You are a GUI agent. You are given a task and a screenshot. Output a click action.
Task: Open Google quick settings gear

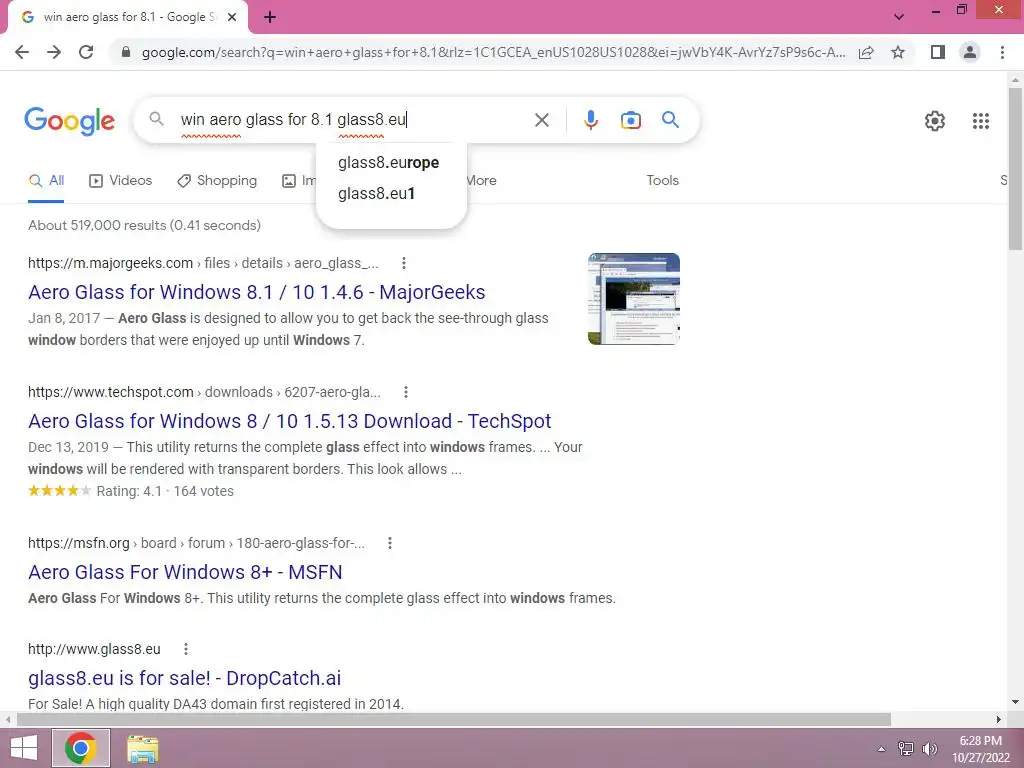point(935,121)
